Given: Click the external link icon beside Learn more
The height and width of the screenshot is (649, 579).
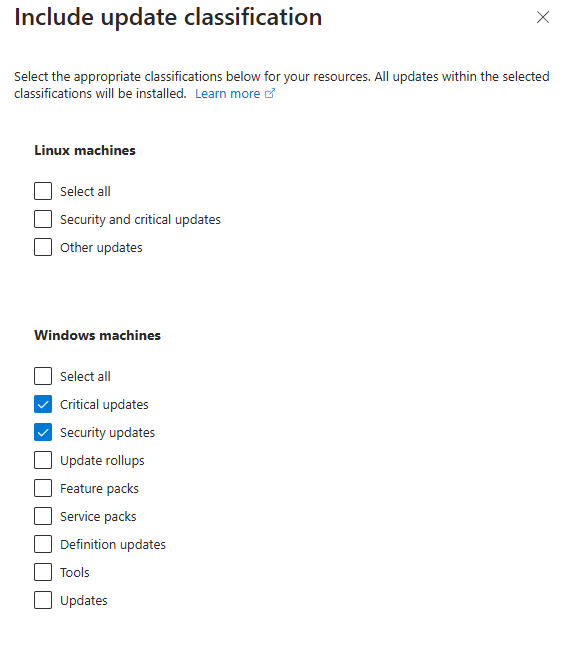Looking at the screenshot, I should (269, 94).
